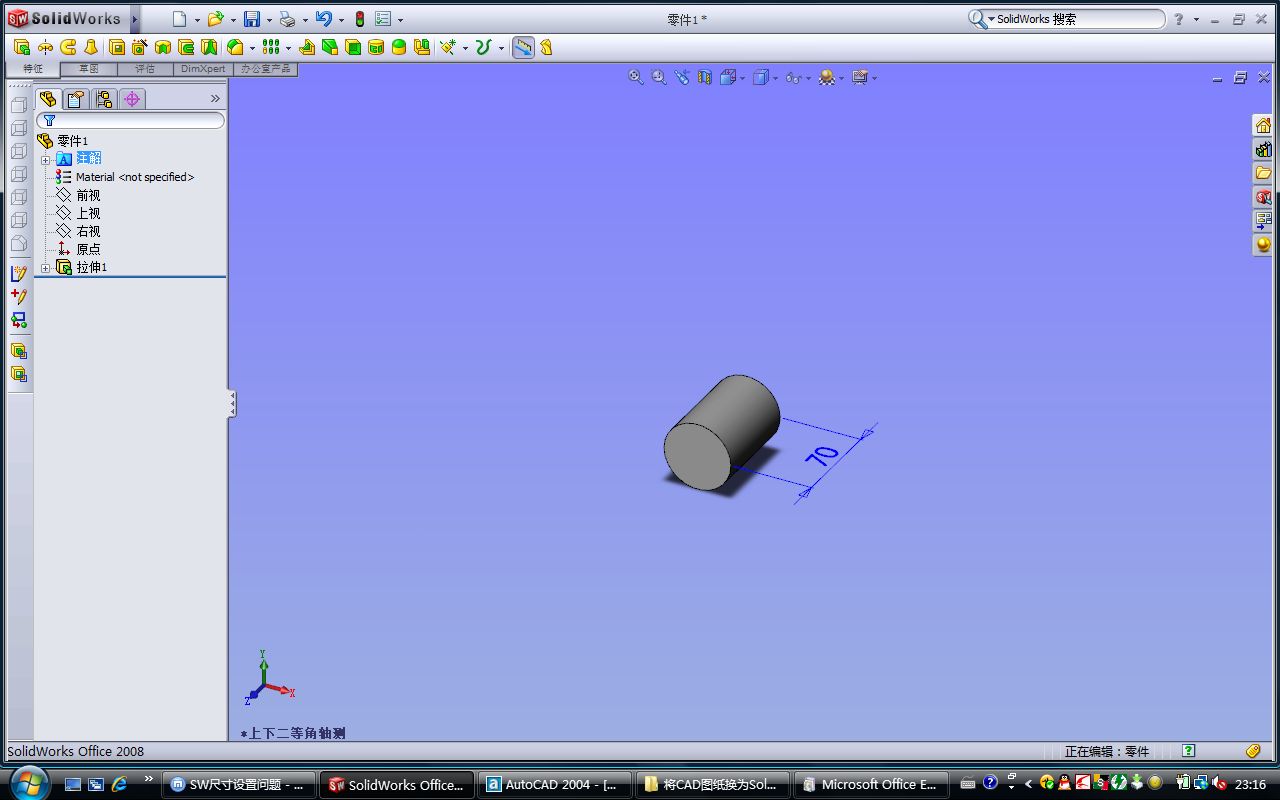Click the Rebuild traffic light icon

coord(360,19)
